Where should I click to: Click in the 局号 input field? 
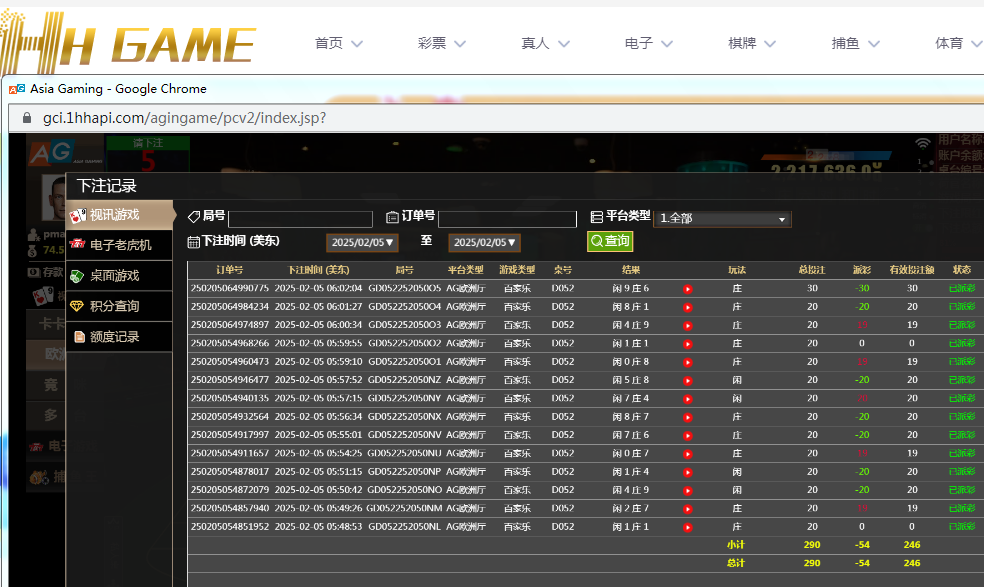coord(300,219)
